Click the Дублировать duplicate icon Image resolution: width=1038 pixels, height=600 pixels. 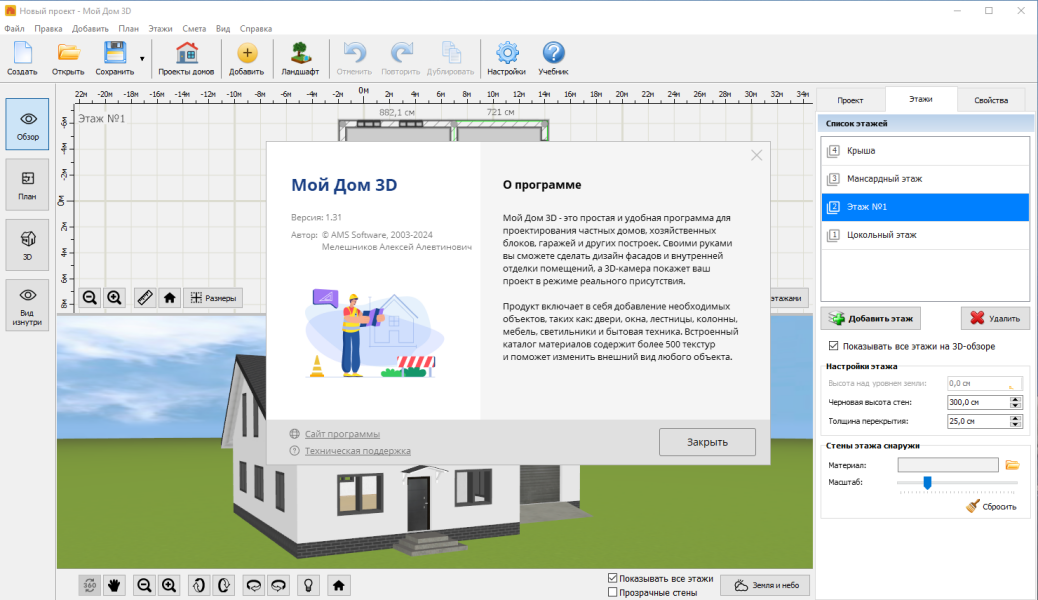tap(450, 58)
